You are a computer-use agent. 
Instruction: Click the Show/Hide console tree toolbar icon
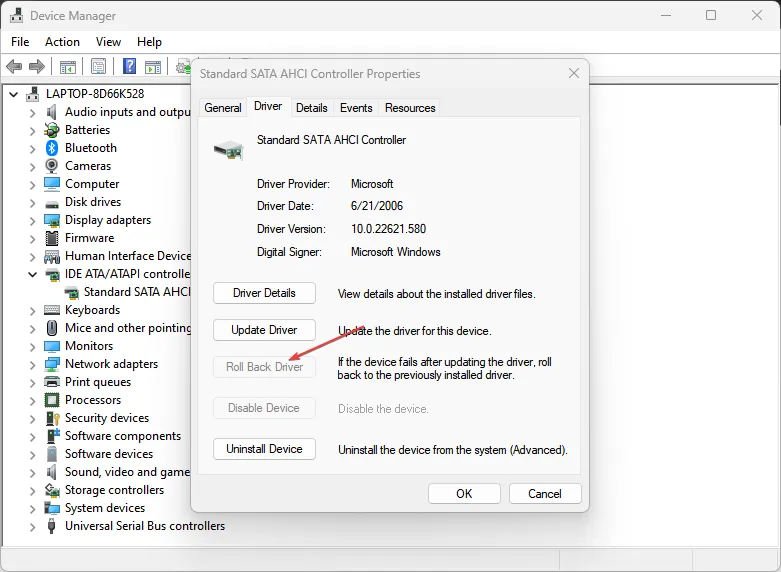click(x=68, y=66)
